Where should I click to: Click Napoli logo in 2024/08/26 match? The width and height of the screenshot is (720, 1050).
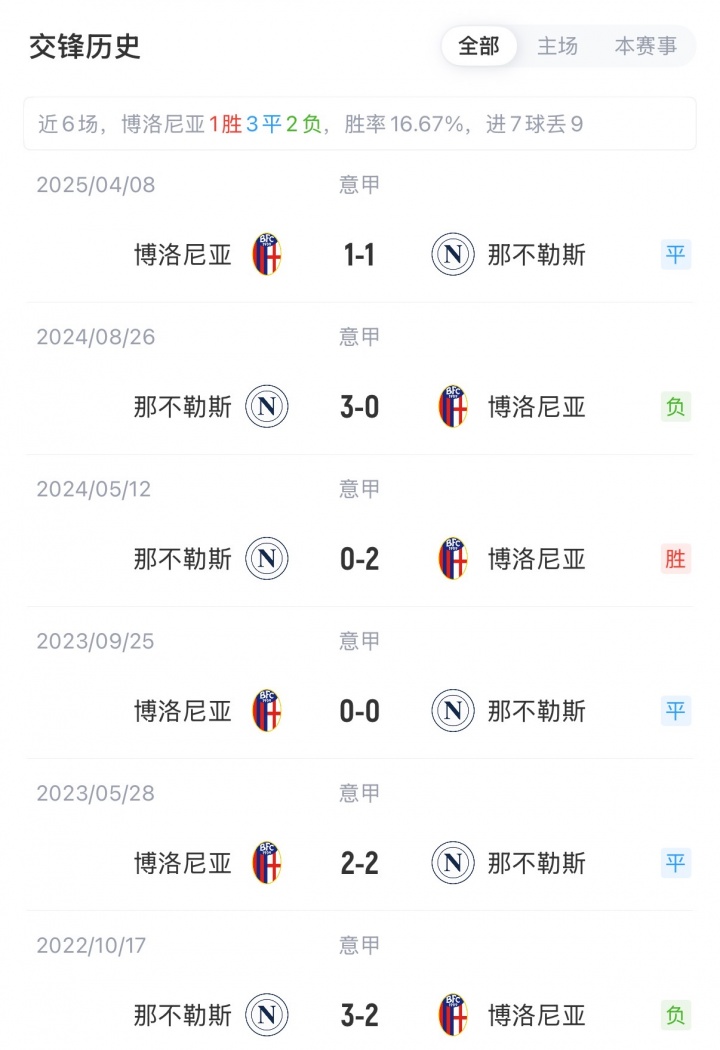tap(267, 407)
